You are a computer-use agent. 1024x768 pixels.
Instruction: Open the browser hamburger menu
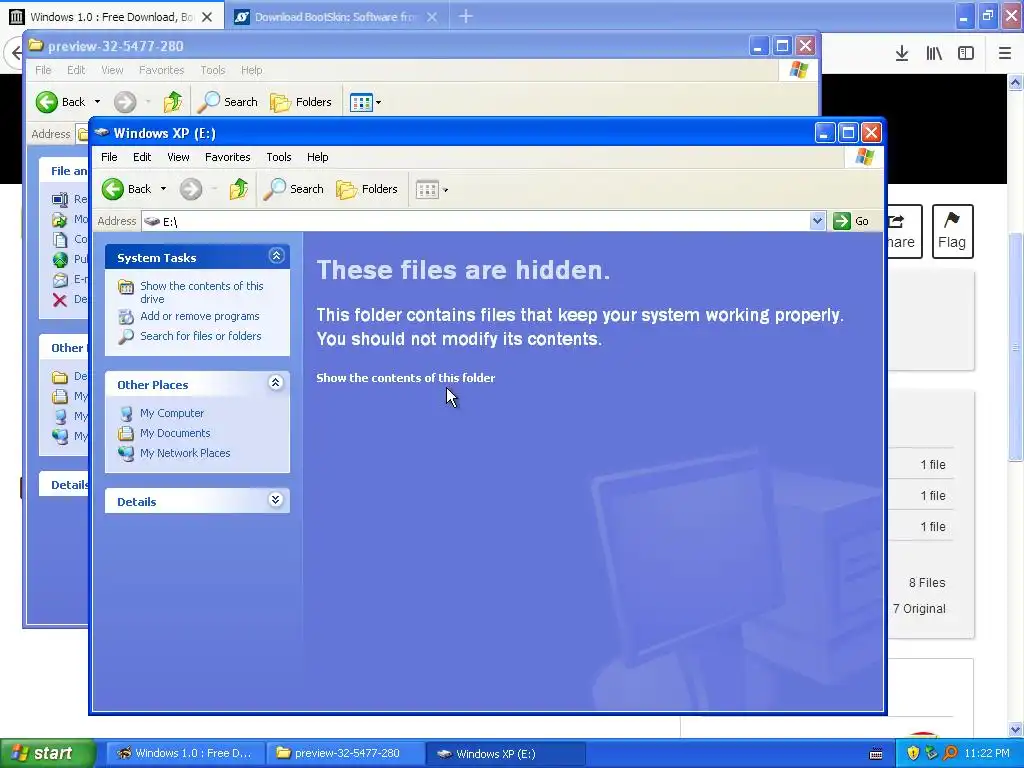pyautogui.click(x=1004, y=53)
